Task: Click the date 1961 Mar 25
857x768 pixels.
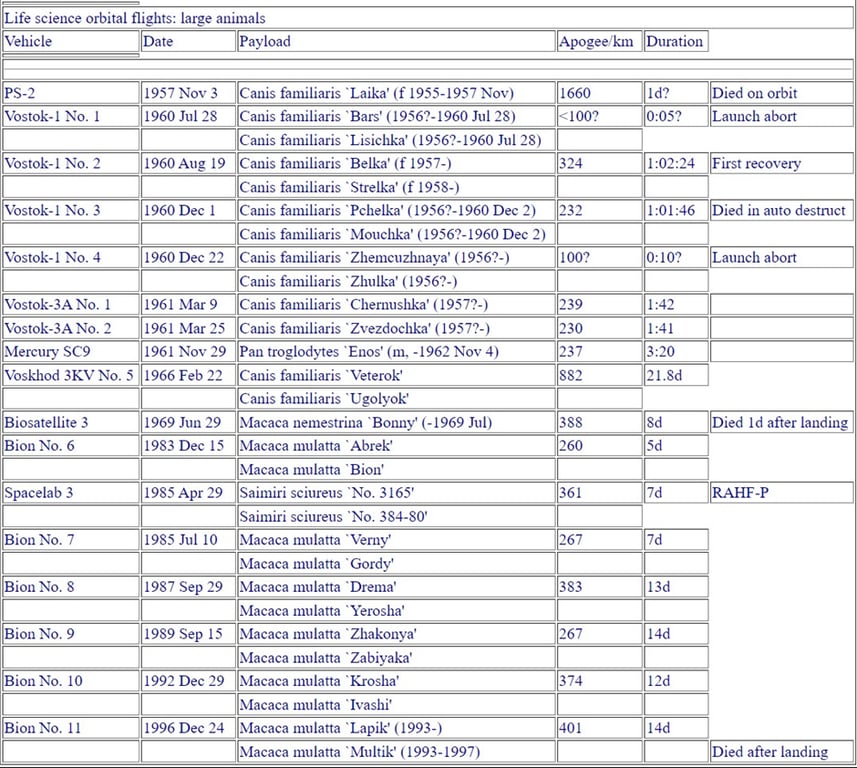Action: pos(188,328)
